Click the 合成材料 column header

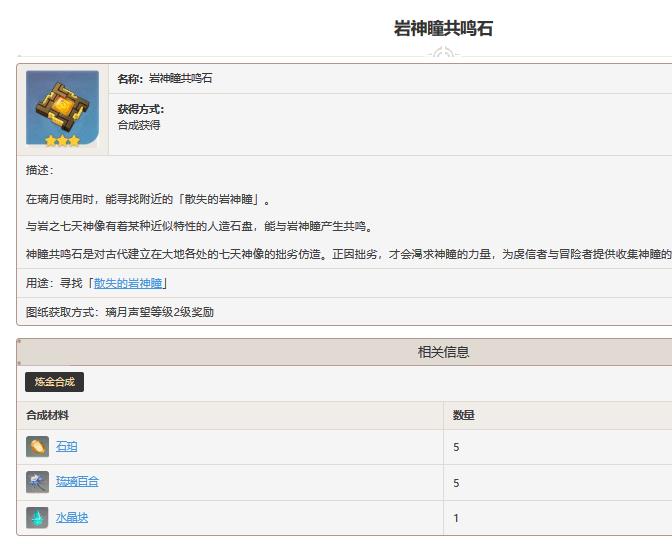click(x=48, y=415)
